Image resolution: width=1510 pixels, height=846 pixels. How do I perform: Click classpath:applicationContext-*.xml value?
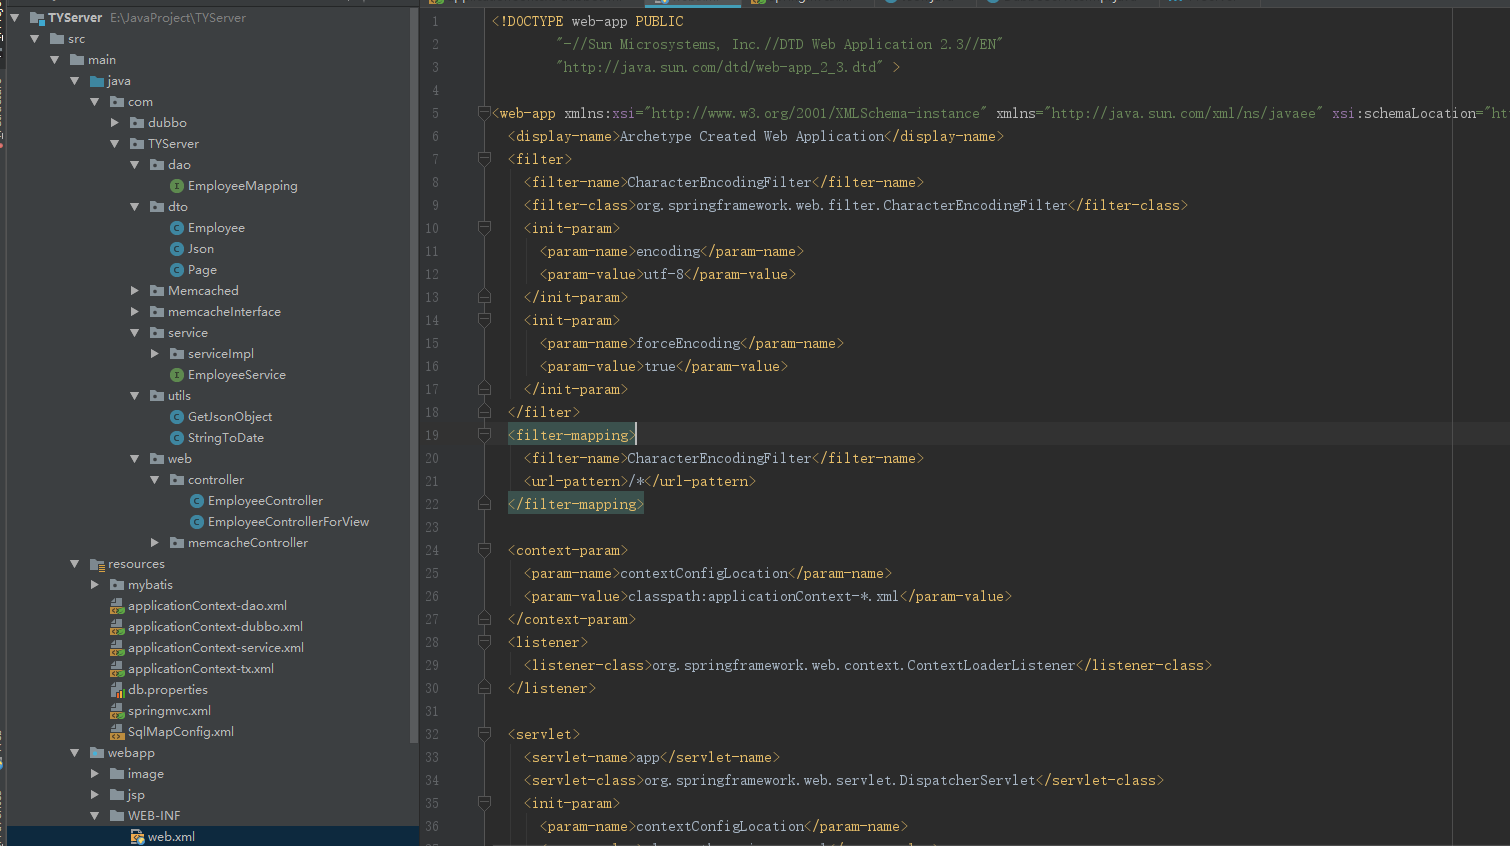[x=763, y=596]
